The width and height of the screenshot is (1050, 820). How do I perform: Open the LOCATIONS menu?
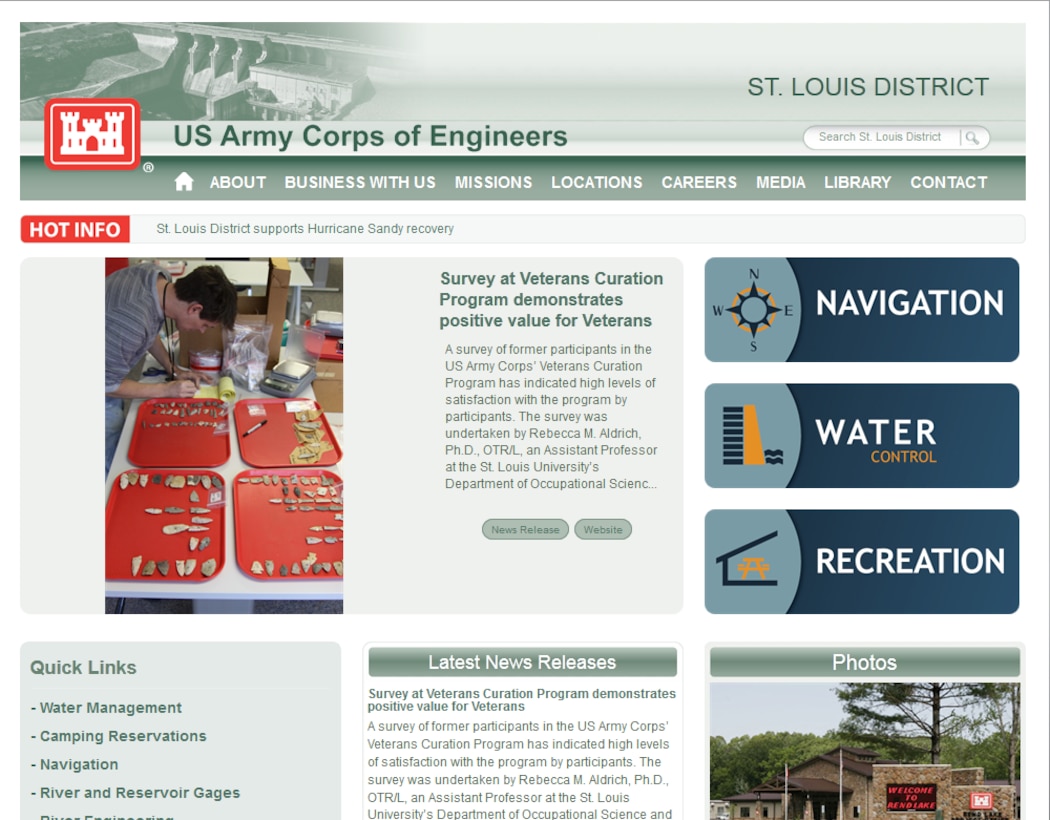[x=597, y=182]
